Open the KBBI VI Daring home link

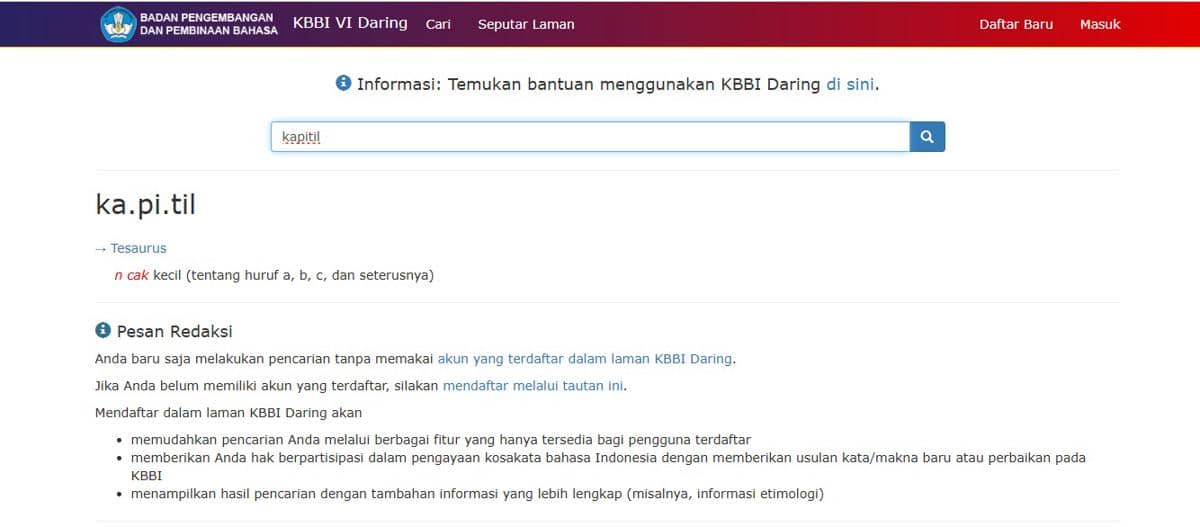pyautogui.click(x=350, y=23)
